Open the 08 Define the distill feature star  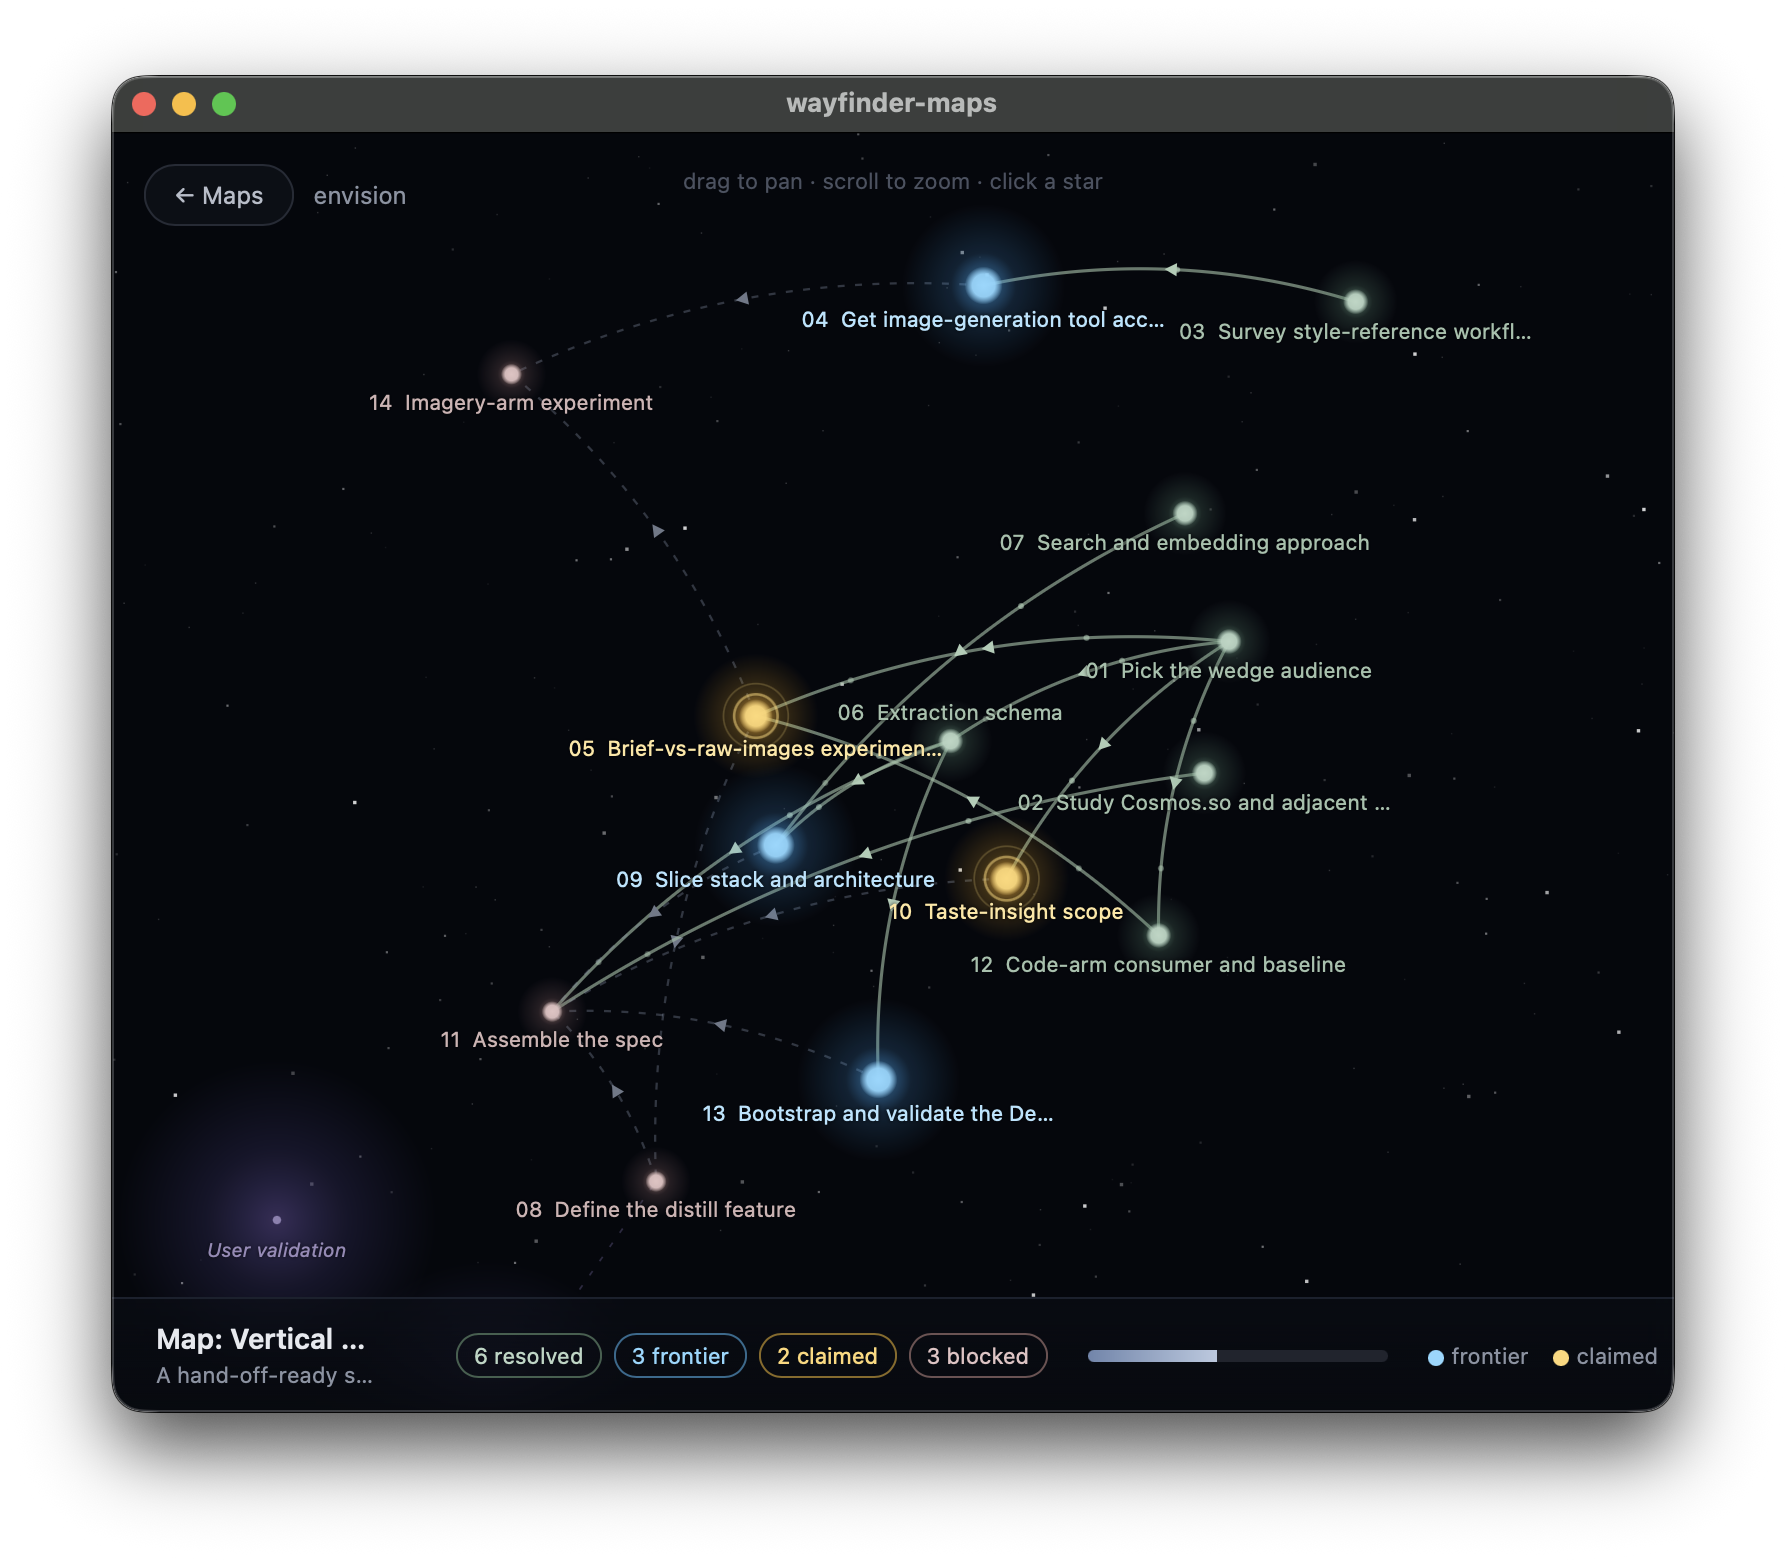tap(656, 1181)
